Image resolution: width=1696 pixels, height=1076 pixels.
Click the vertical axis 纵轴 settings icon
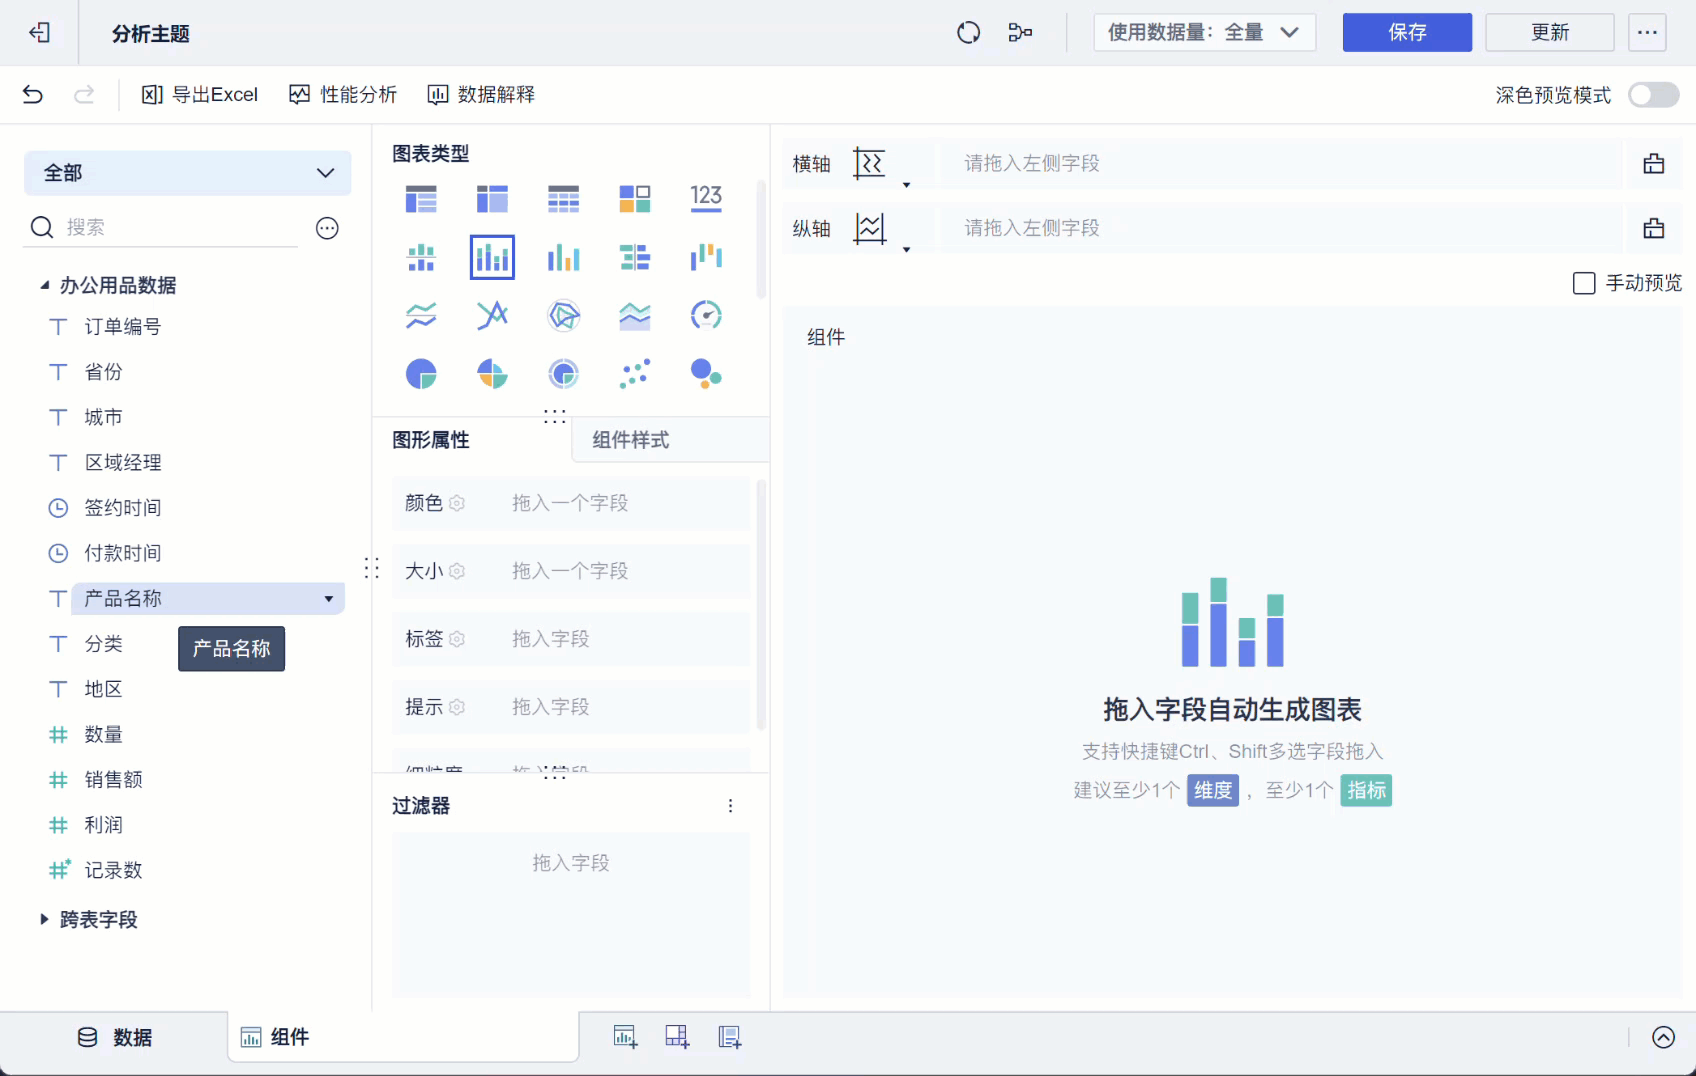click(x=869, y=229)
